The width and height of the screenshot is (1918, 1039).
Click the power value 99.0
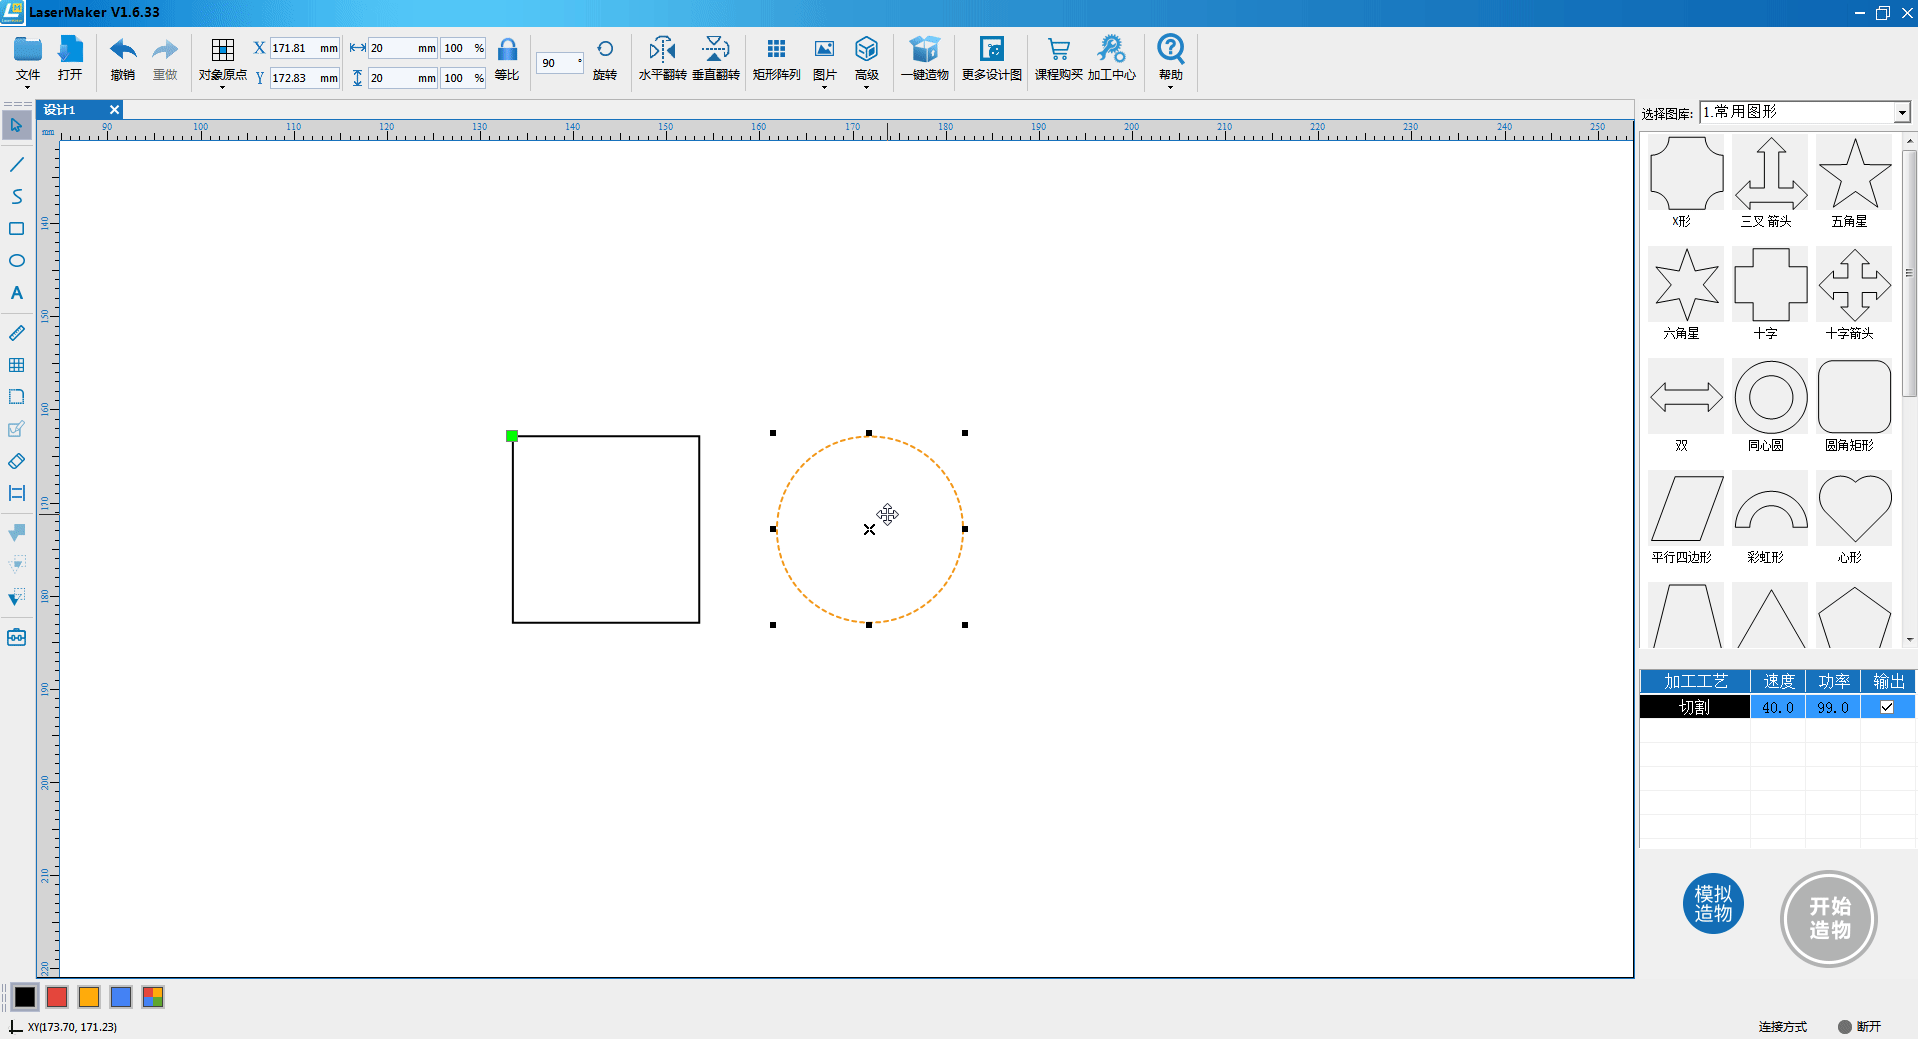1833,707
